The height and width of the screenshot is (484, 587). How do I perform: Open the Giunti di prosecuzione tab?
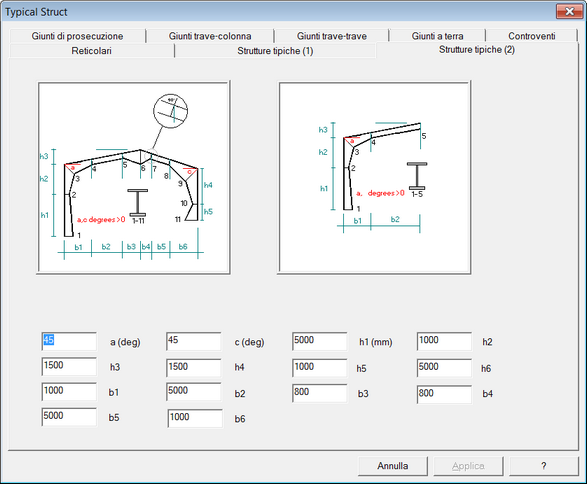(77, 36)
